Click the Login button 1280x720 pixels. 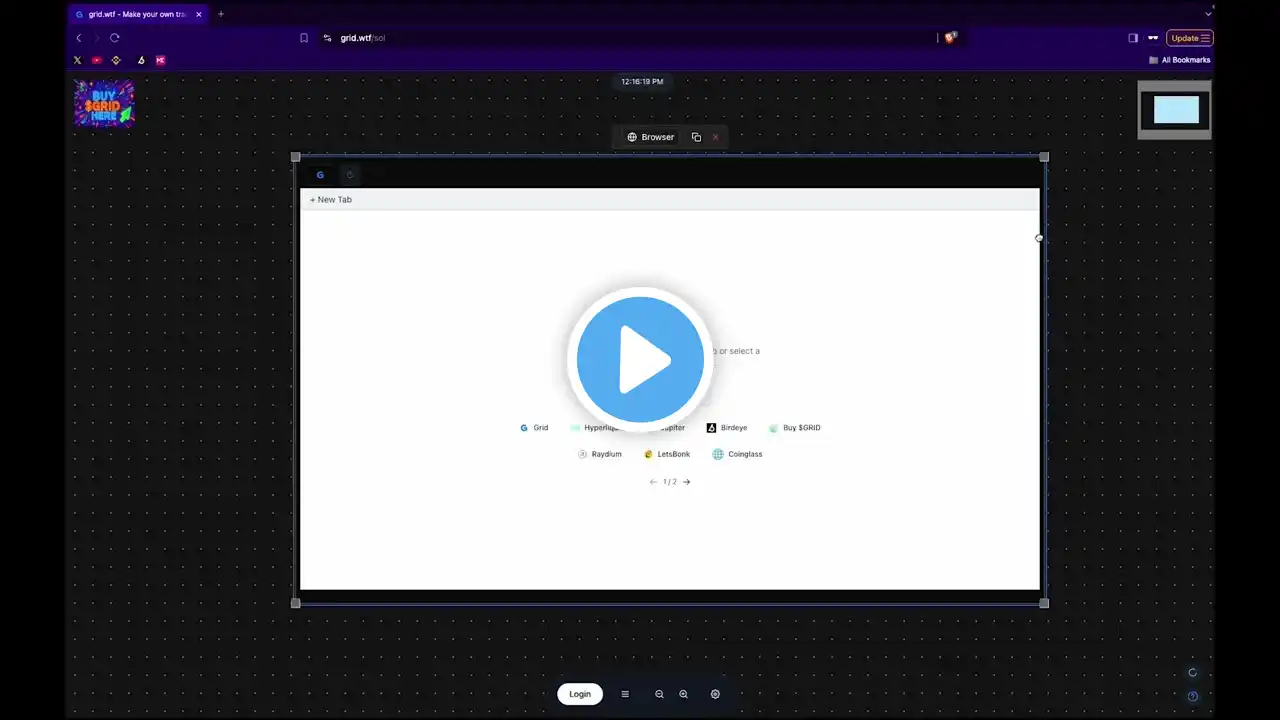tap(580, 694)
